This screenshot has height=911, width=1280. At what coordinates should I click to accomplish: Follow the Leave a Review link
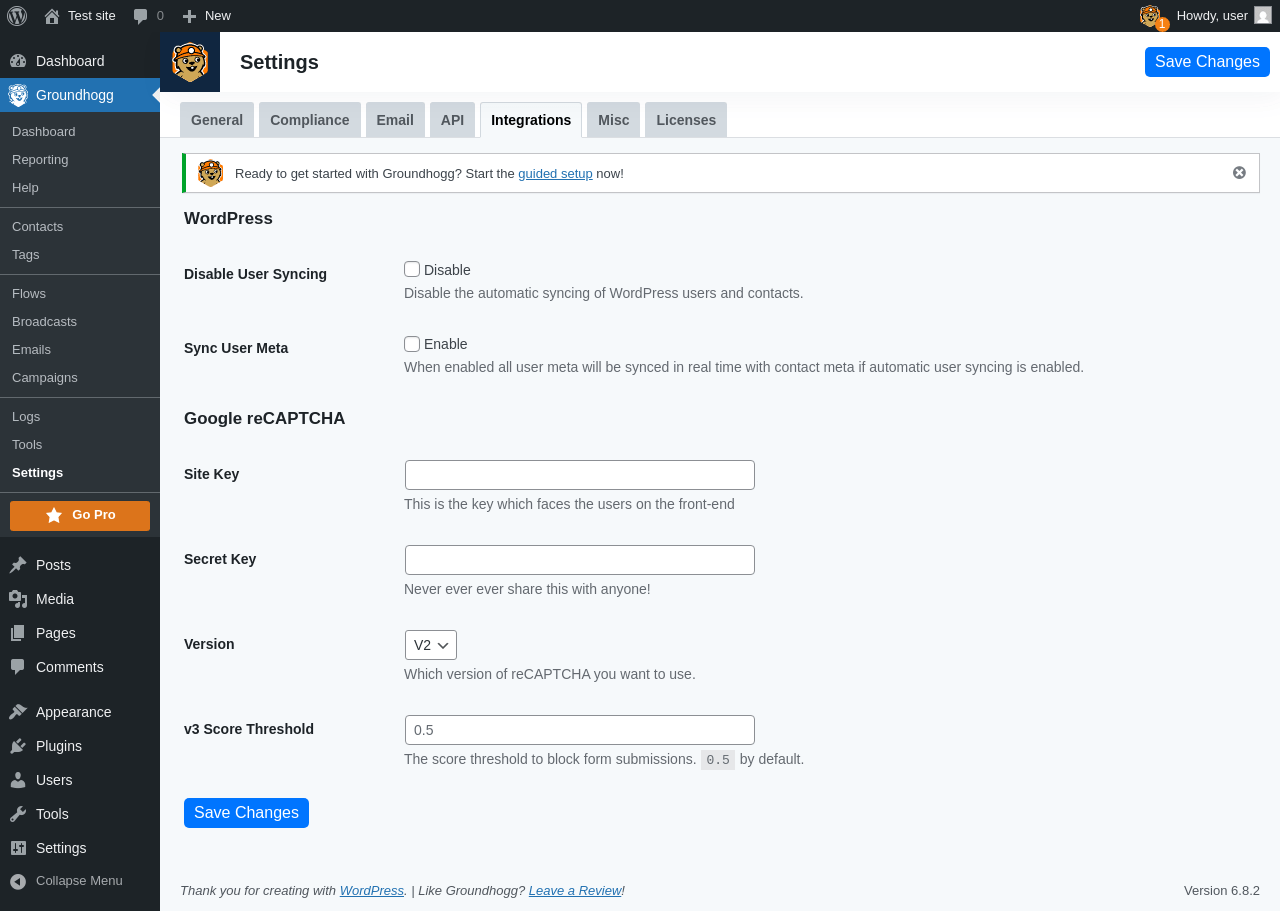click(x=575, y=890)
